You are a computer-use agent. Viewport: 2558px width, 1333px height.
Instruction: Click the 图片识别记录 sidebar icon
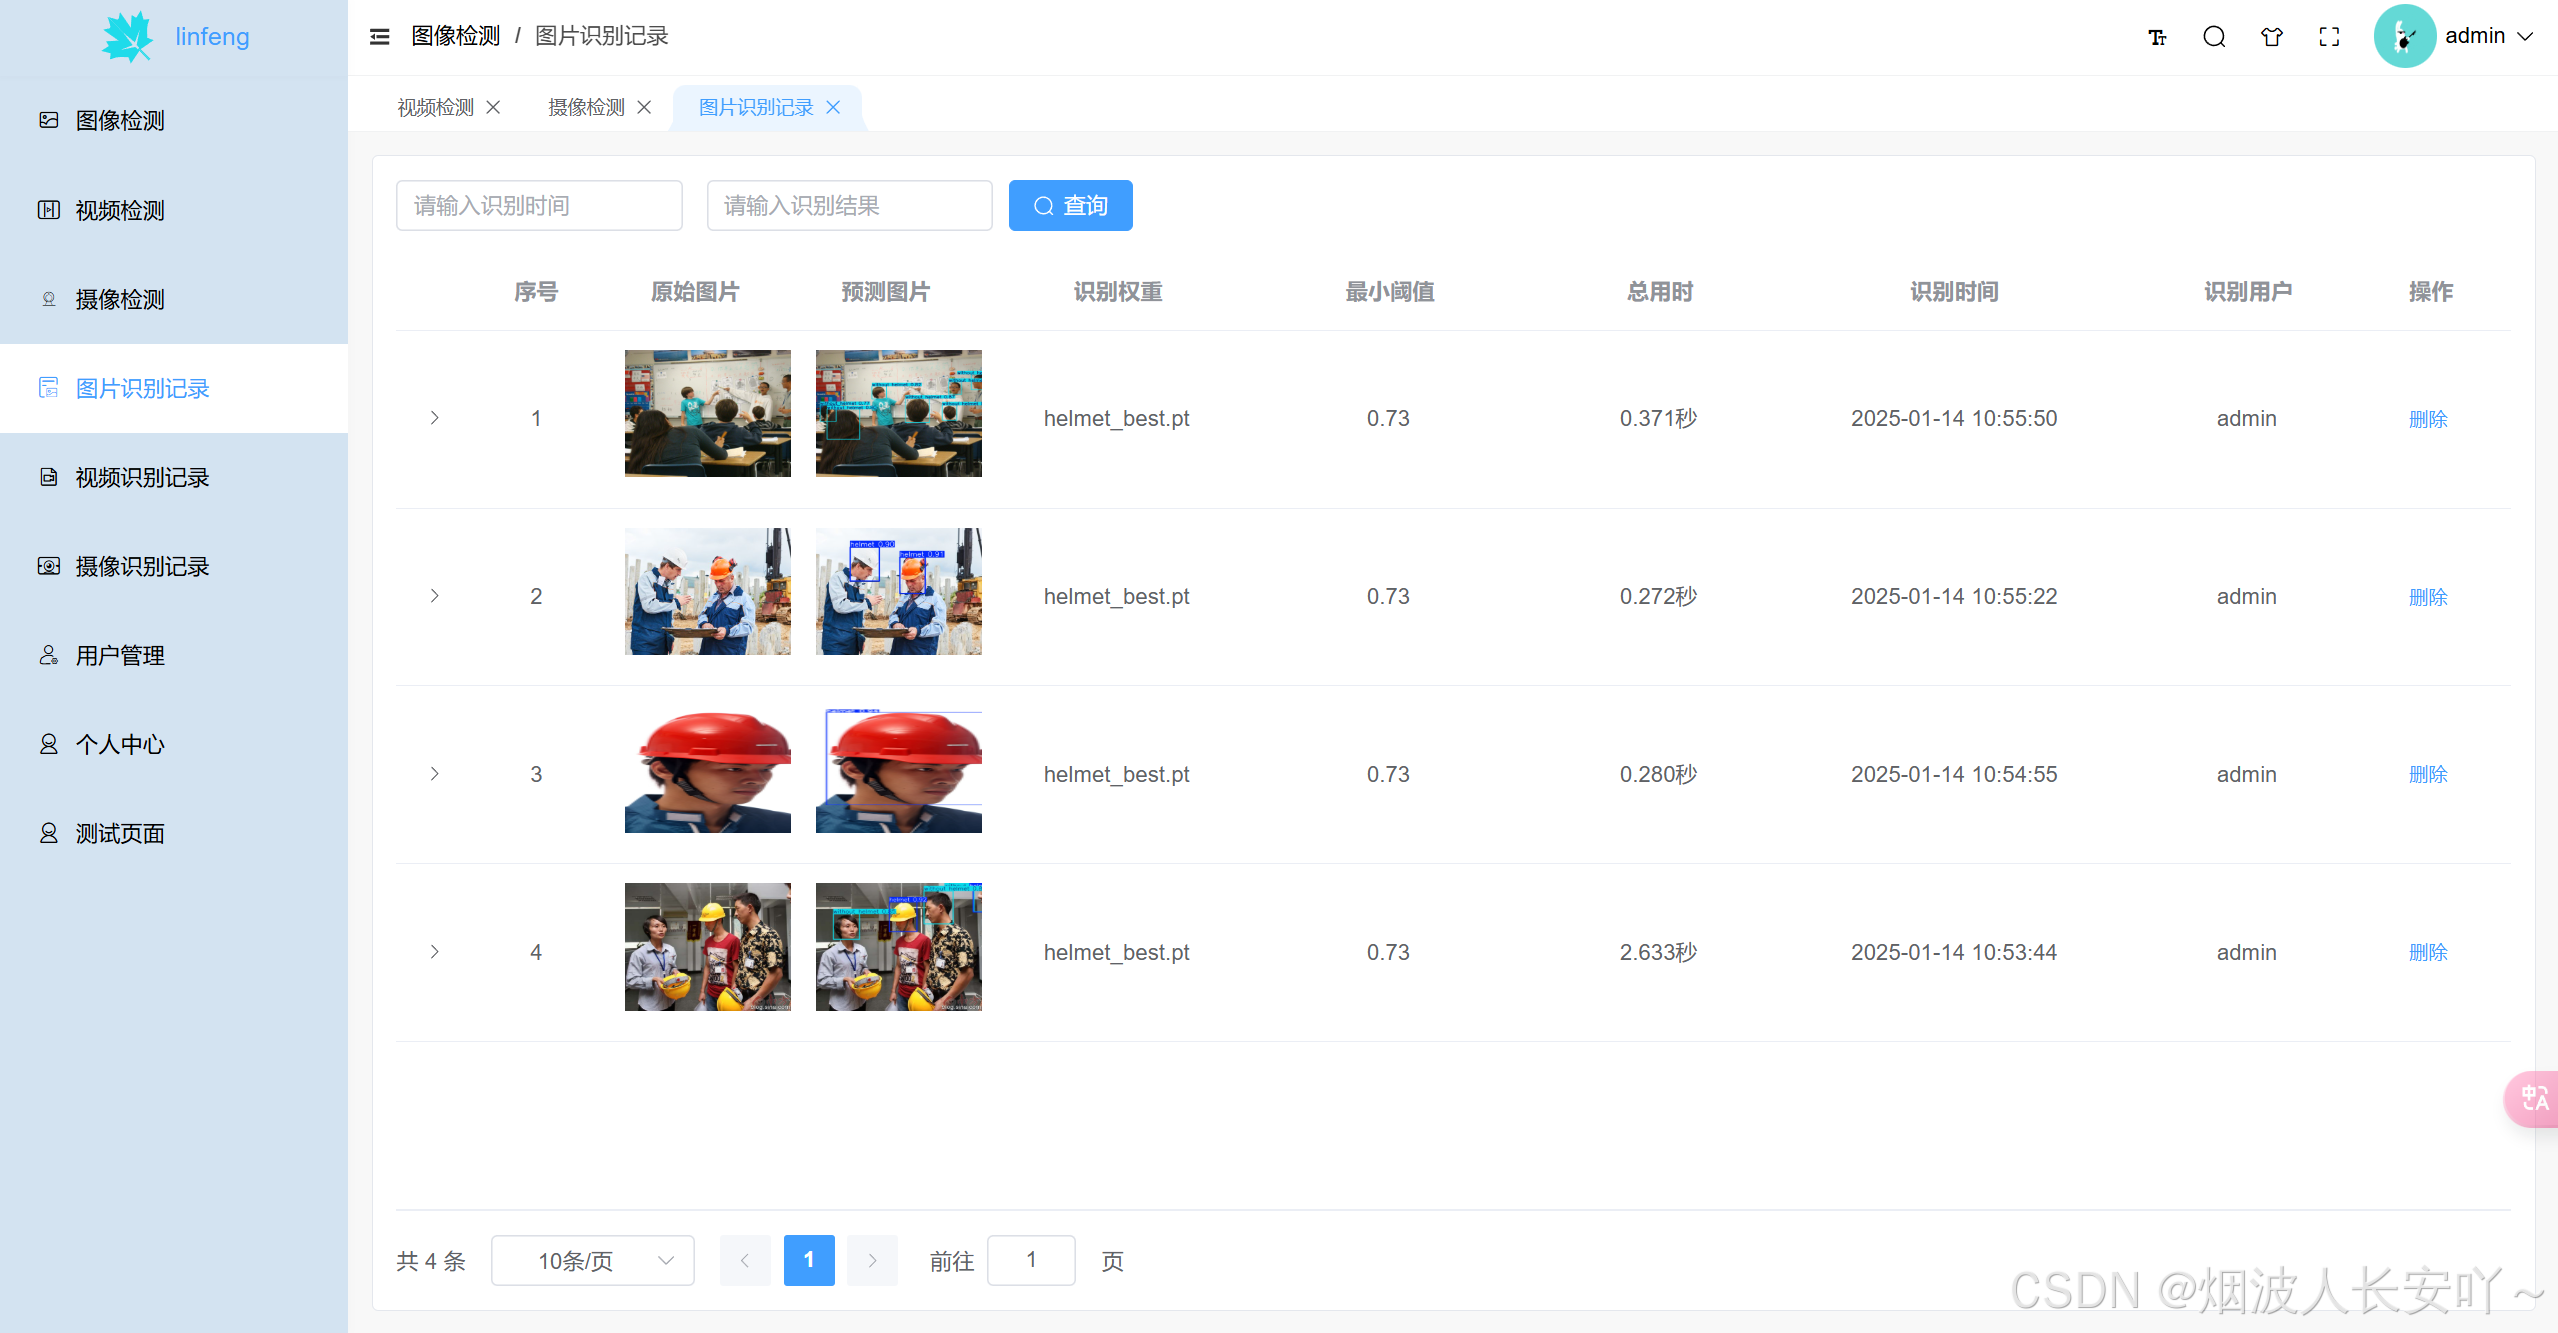point(48,388)
